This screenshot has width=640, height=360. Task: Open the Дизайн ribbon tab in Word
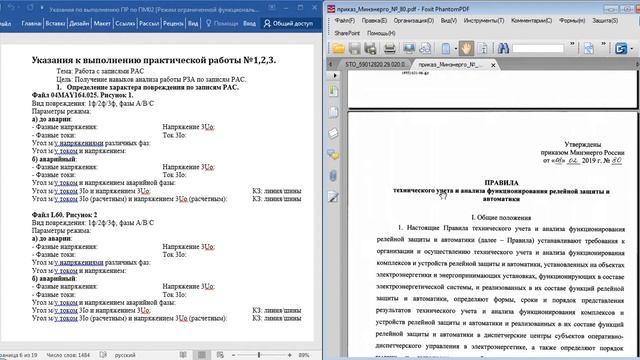[x=79, y=24]
